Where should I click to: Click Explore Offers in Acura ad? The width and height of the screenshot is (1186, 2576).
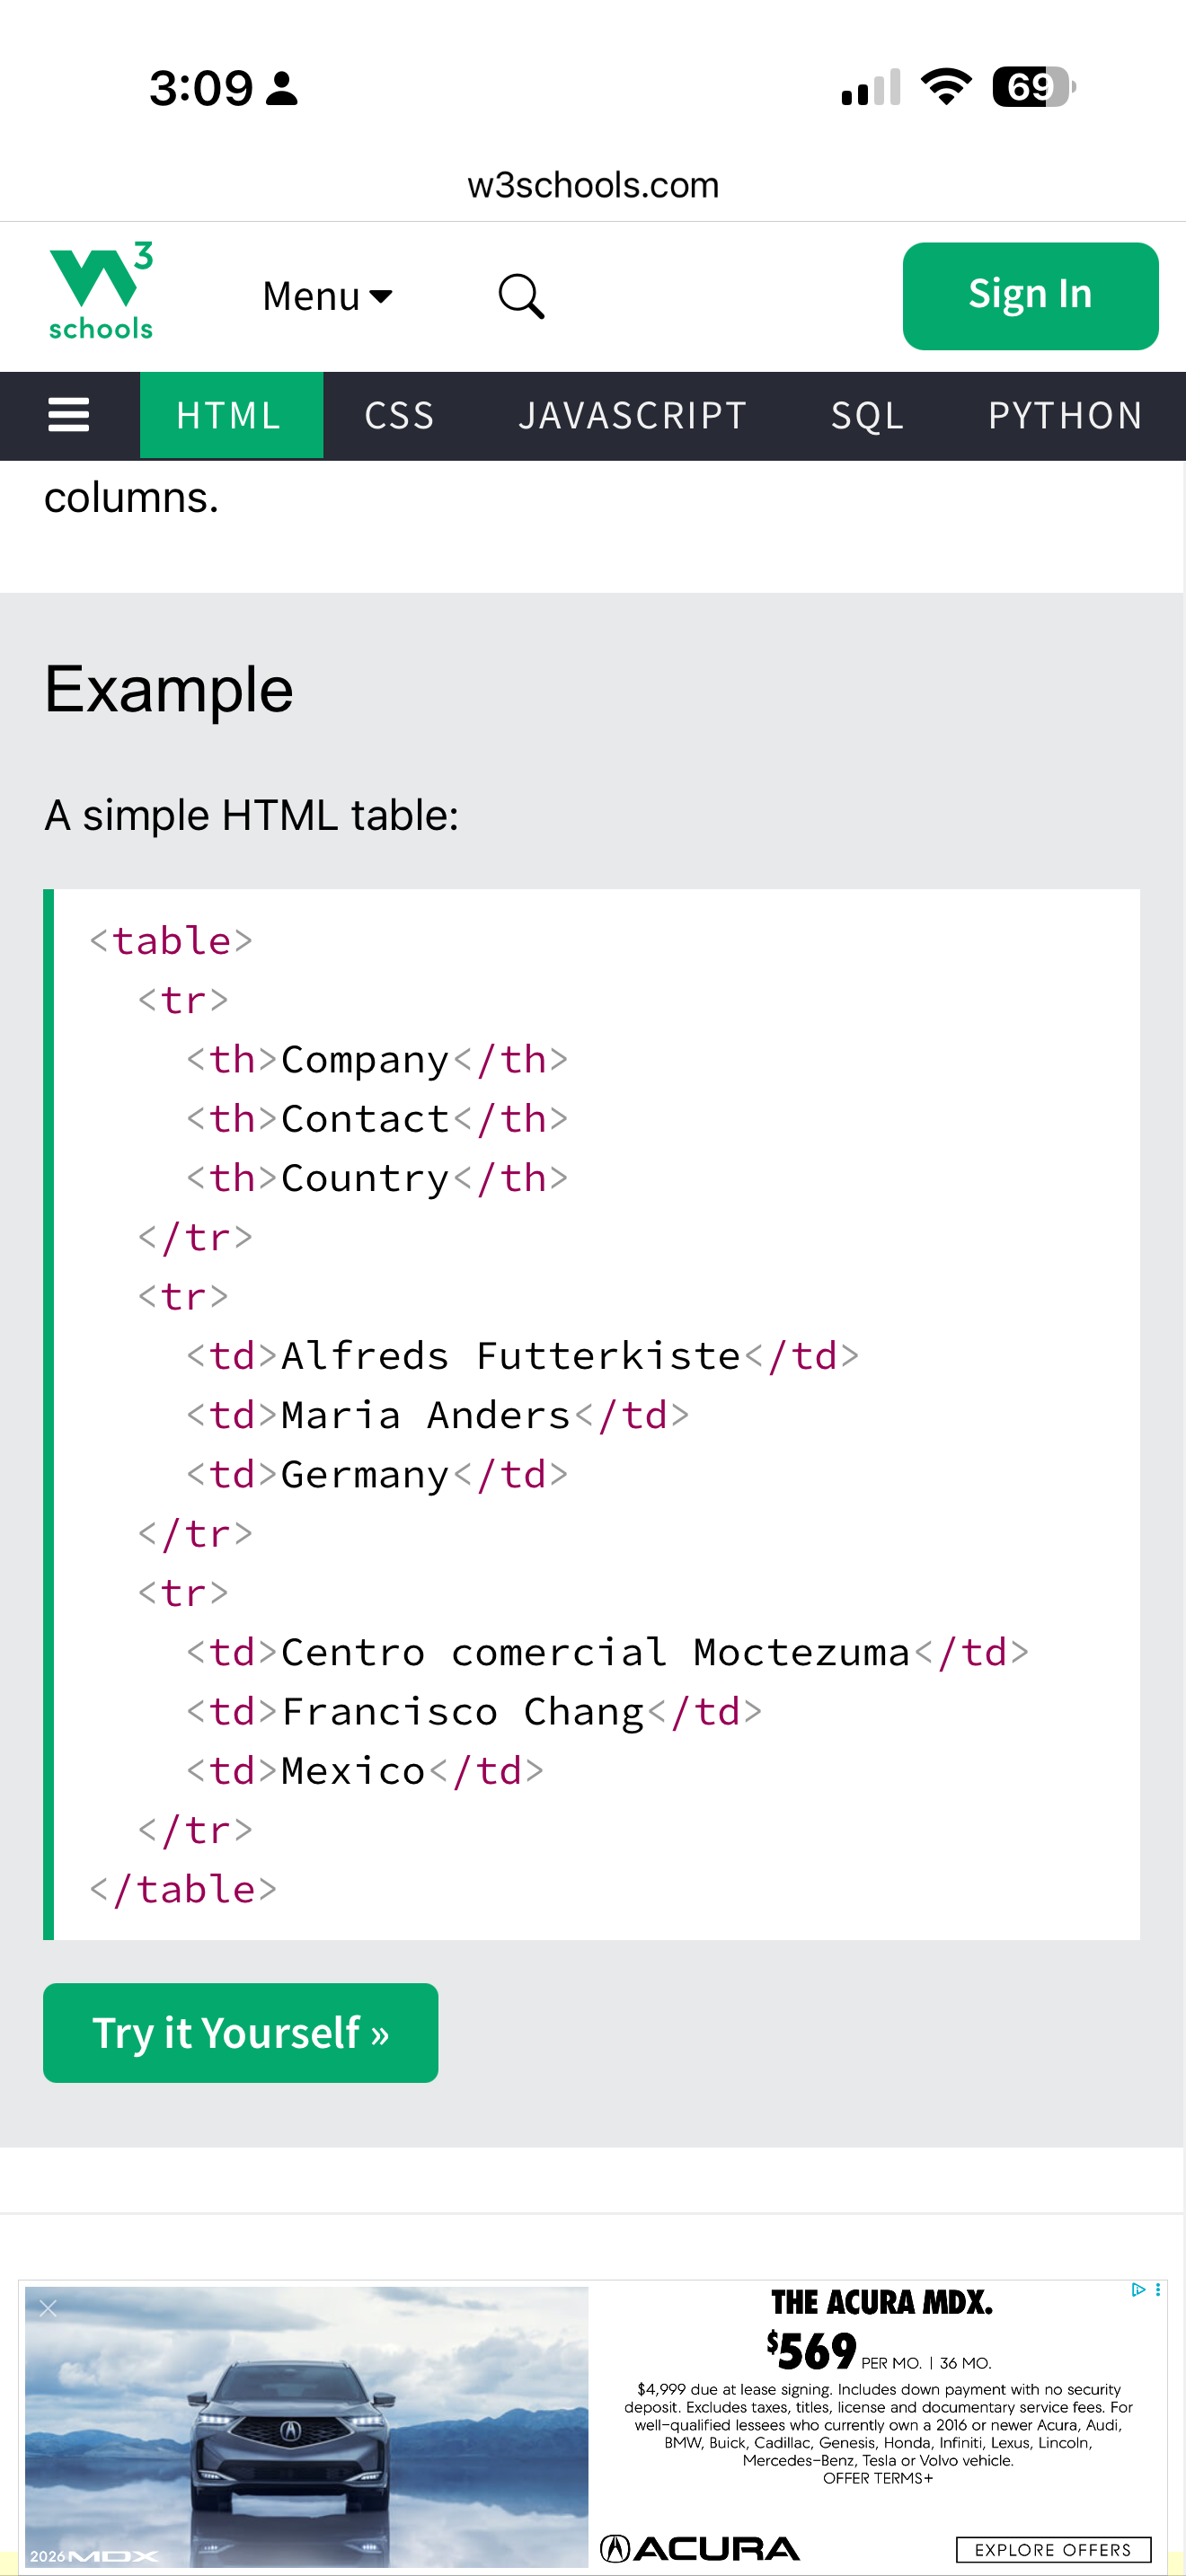(1053, 2549)
